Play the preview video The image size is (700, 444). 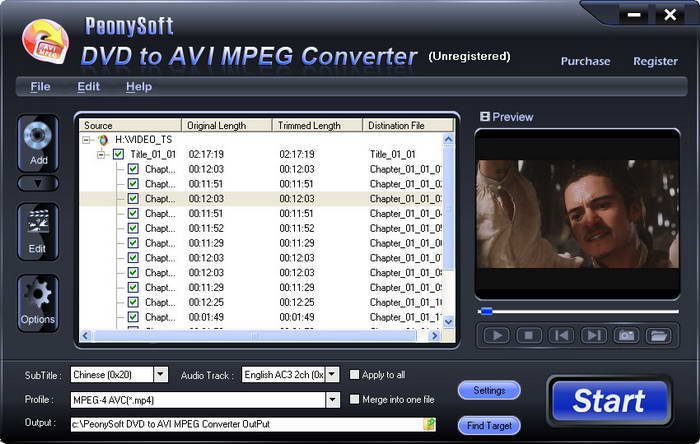point(496,335)
